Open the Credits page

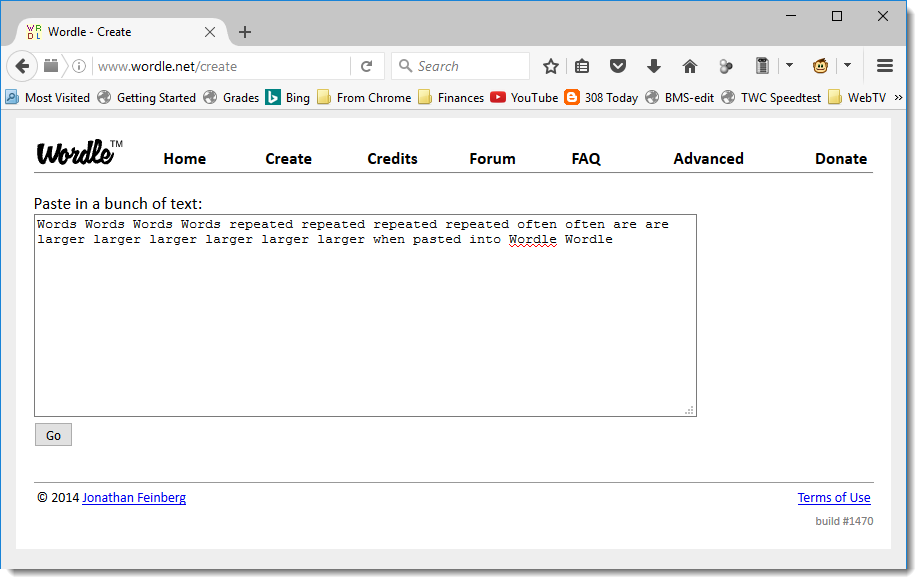click(392, 159)
